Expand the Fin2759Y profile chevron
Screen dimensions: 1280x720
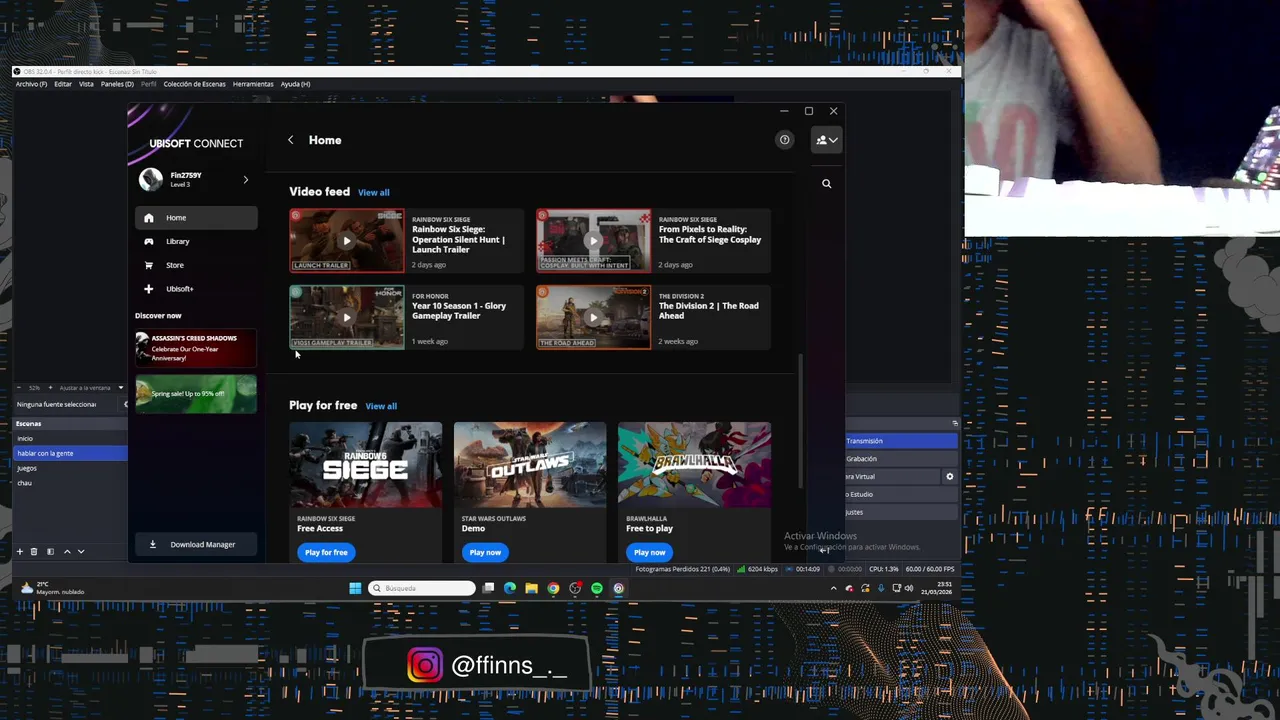click(245, 180)
